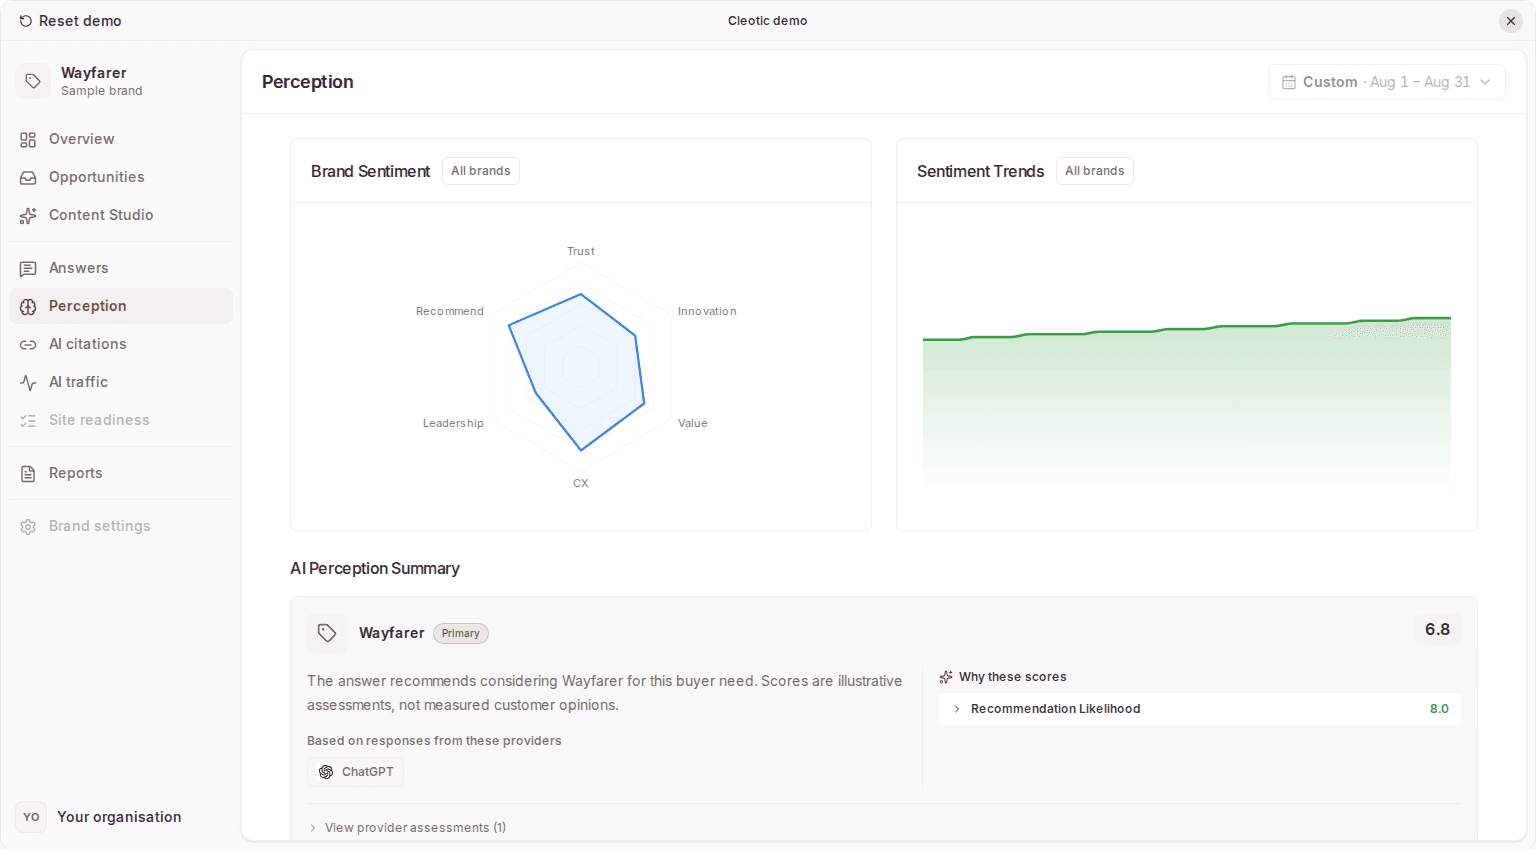The image size is (1536, 851).
Task: Click the Answers message icon
Action: pos(28,269)
